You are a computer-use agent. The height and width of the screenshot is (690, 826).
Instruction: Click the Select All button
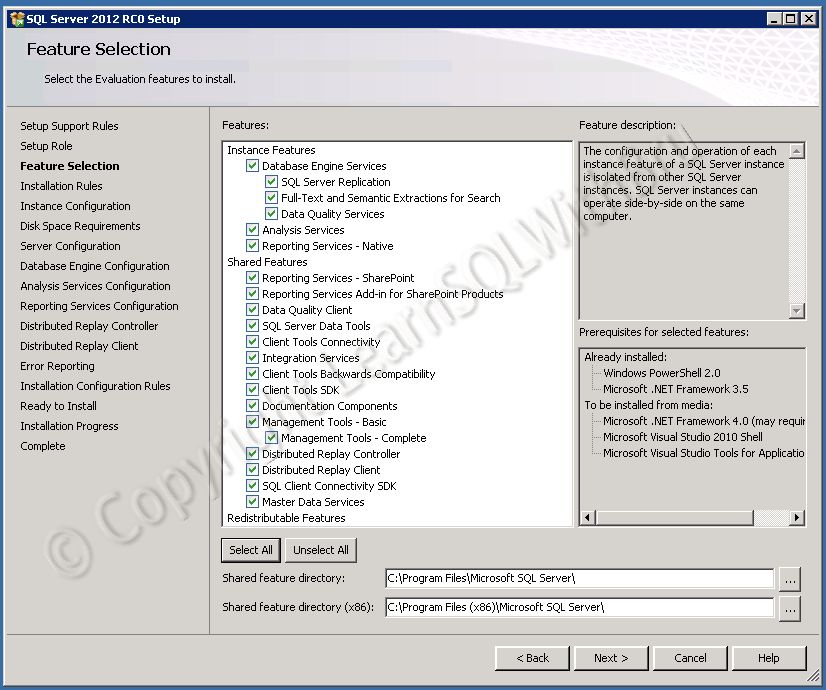click(x=251, y=550)
